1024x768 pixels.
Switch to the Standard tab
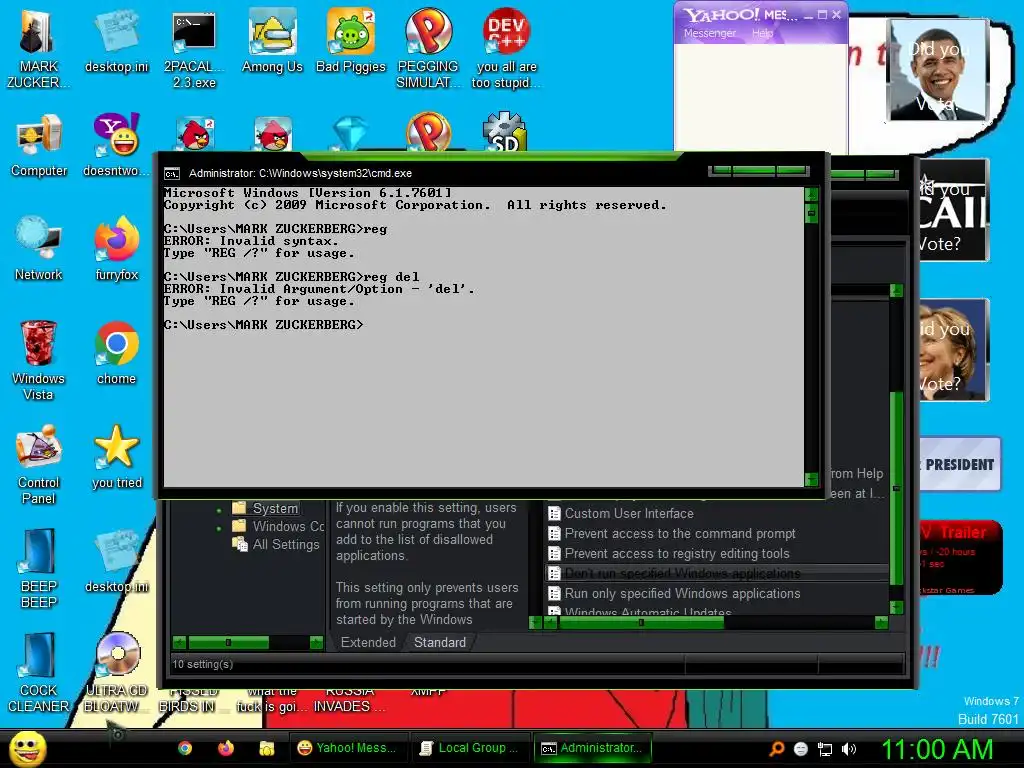440,643
